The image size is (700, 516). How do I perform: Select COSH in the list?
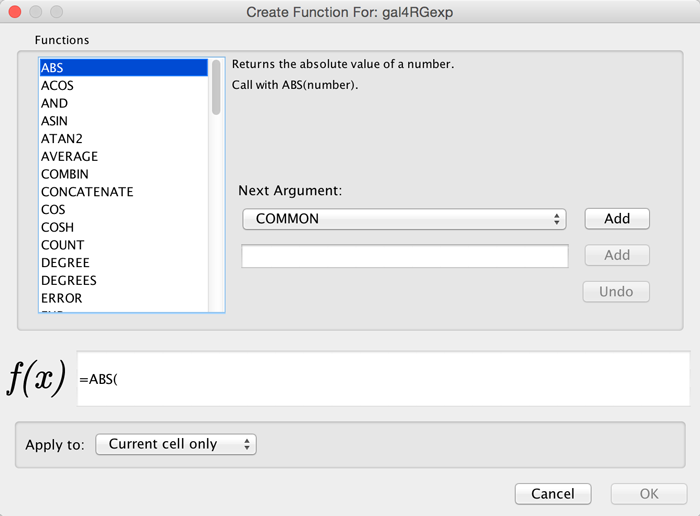pyautogui.click(x=57, y=227)
